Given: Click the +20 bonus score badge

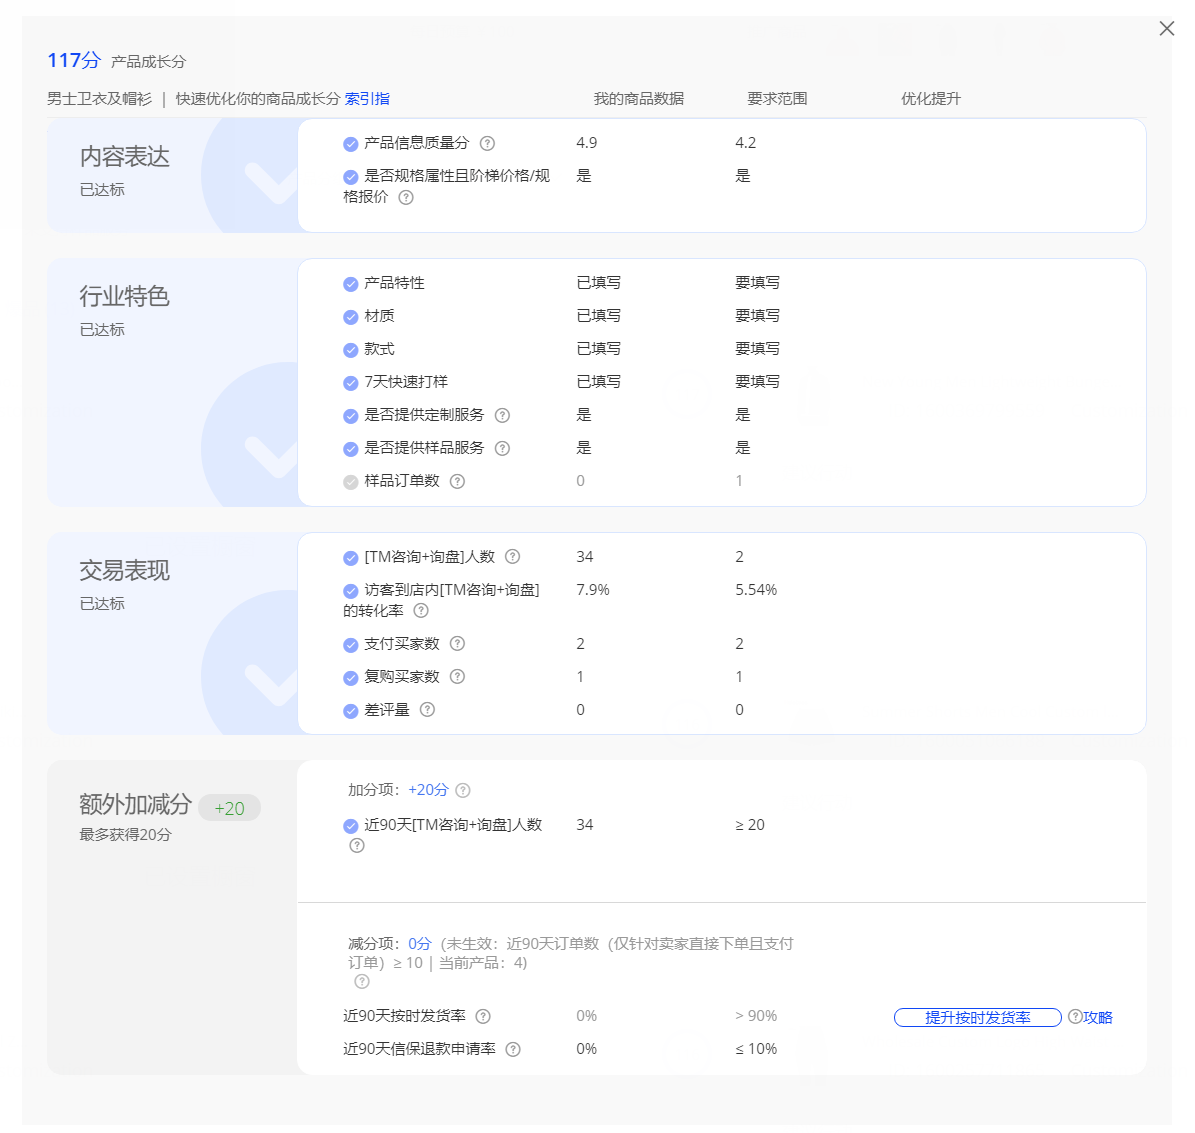Looking at the screenshot, I should pyautogui.click(x=229, y=808).
